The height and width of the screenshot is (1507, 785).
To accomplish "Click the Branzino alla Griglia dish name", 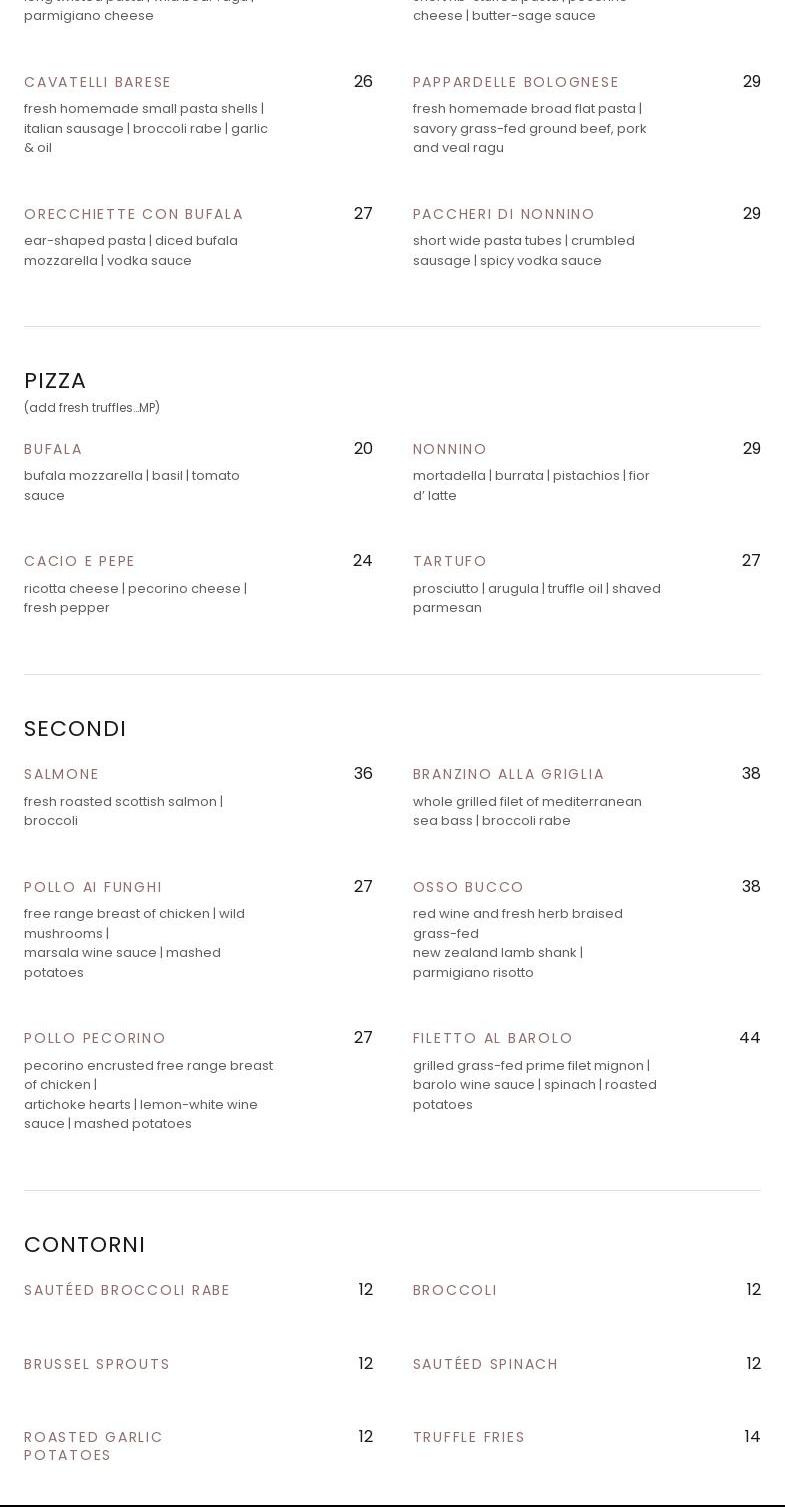I will click(x=509, y=774).
